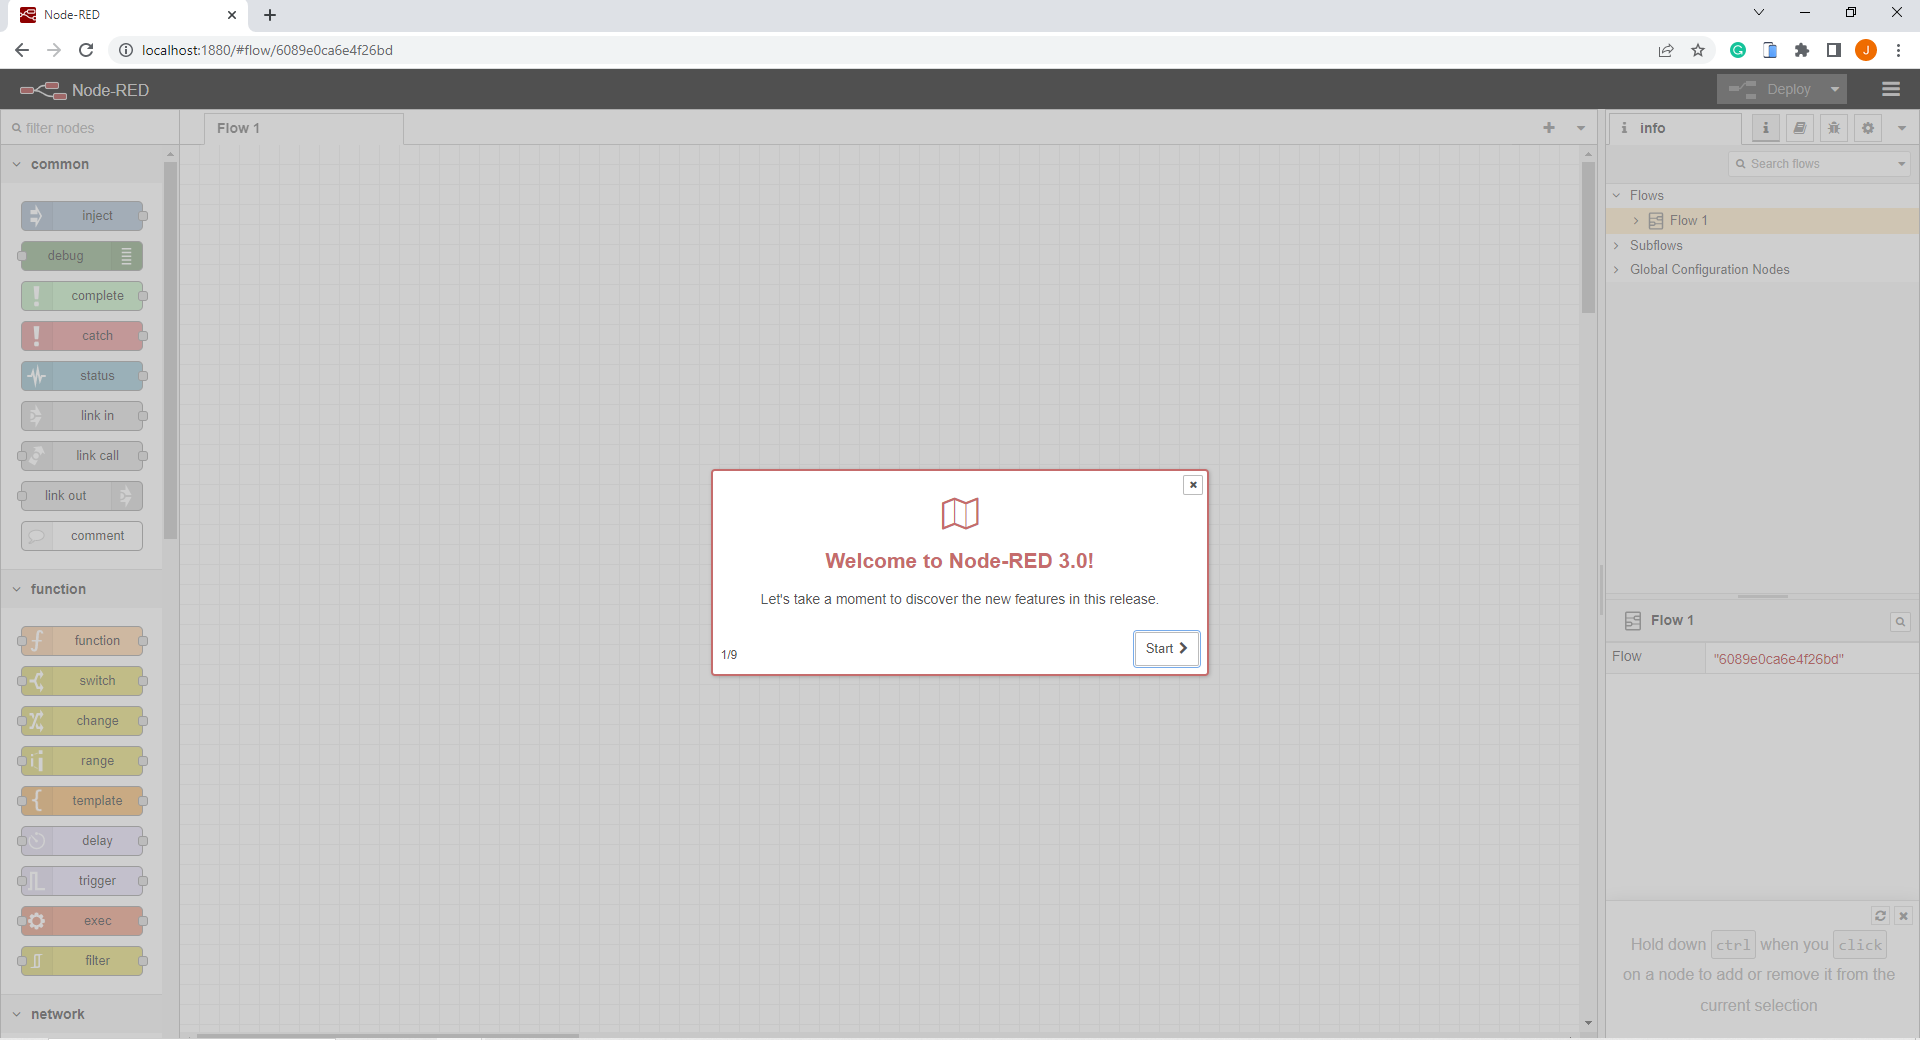Select Flow 1 in the Flows list
Viewport: 1920px width, 1040px height.
coord(1690,220)
